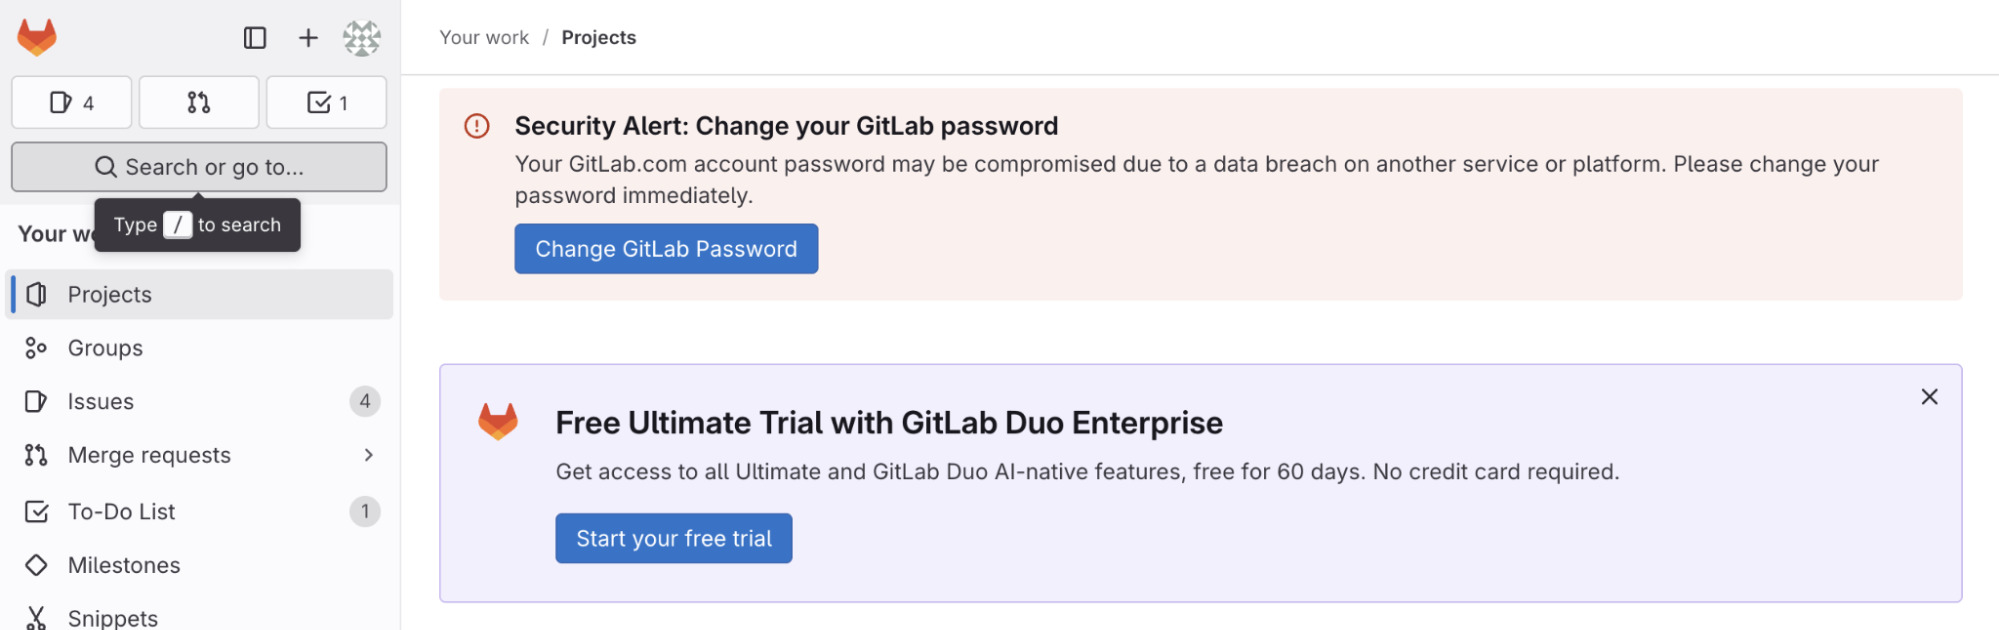Click the Your work breadcrumb link
The image size is (1999, 630).
484,38
